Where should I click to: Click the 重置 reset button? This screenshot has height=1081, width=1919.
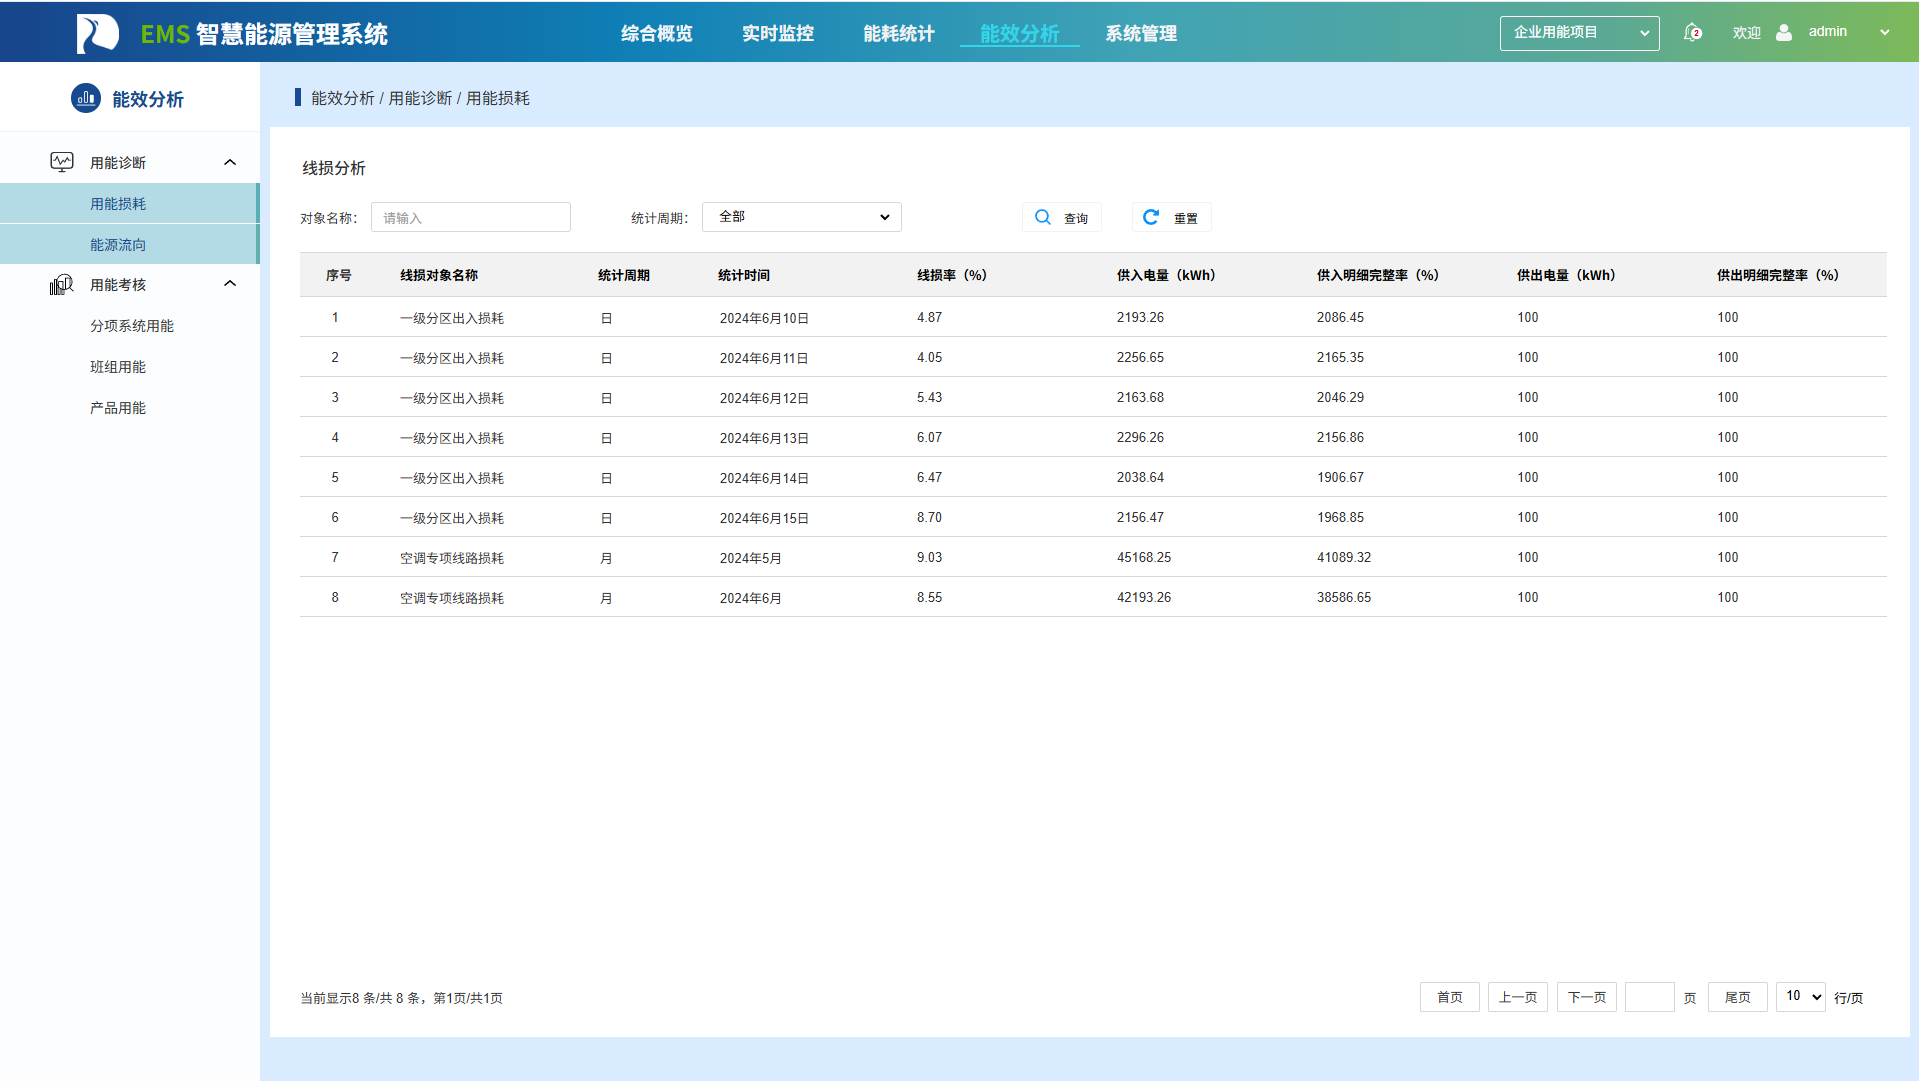click(x=1171, y=217)
